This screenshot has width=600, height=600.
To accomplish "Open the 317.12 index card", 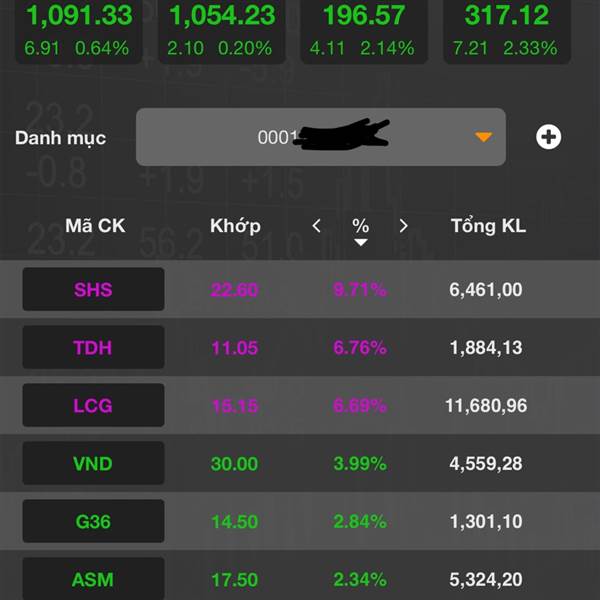I will pos(507,31).
